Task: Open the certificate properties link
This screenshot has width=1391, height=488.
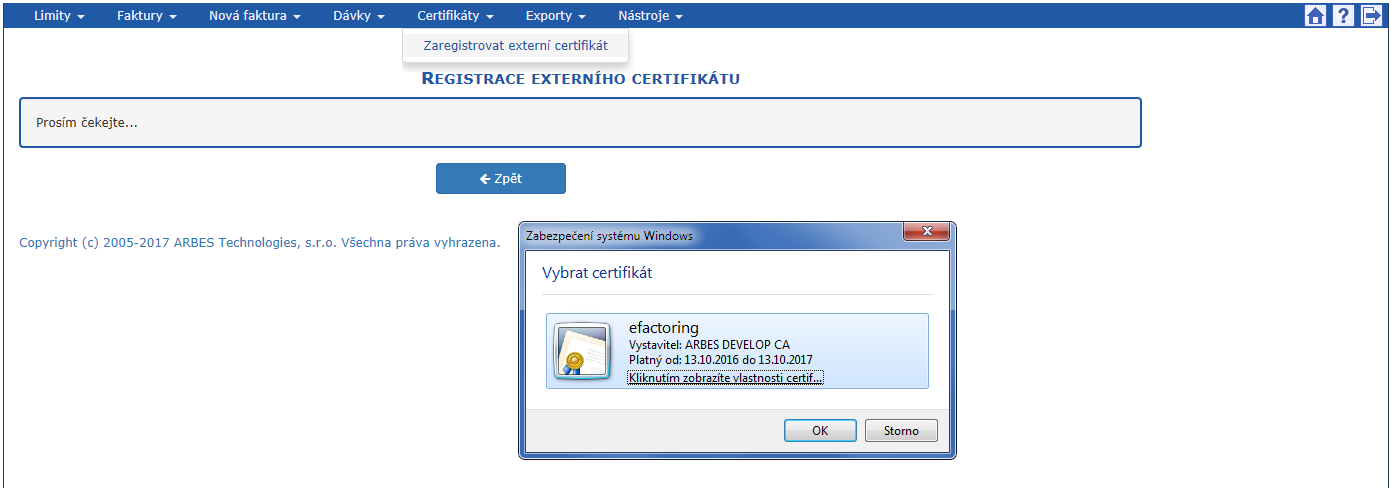Action: 725,378
